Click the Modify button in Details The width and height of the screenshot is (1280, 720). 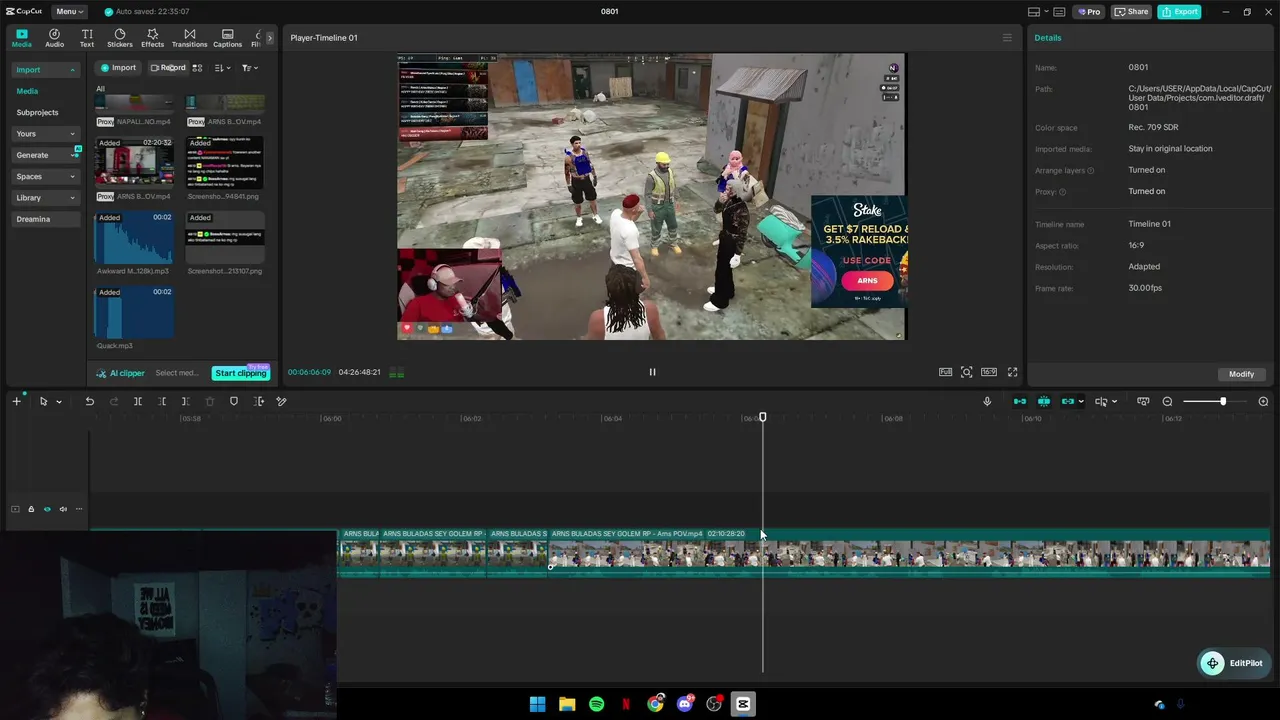(x=1241, y=374)
